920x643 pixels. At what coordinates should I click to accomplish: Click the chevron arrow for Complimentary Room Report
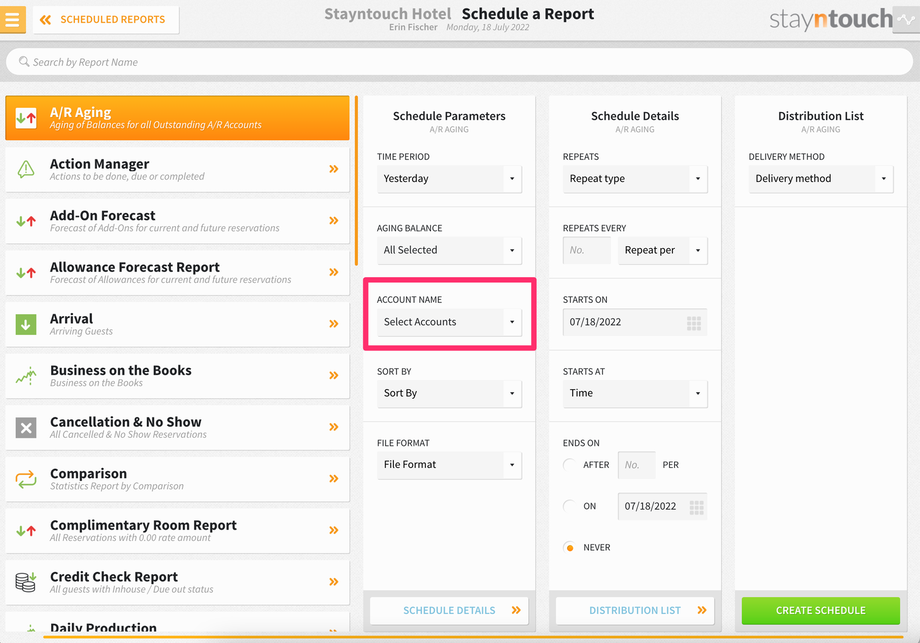point(334,530)
